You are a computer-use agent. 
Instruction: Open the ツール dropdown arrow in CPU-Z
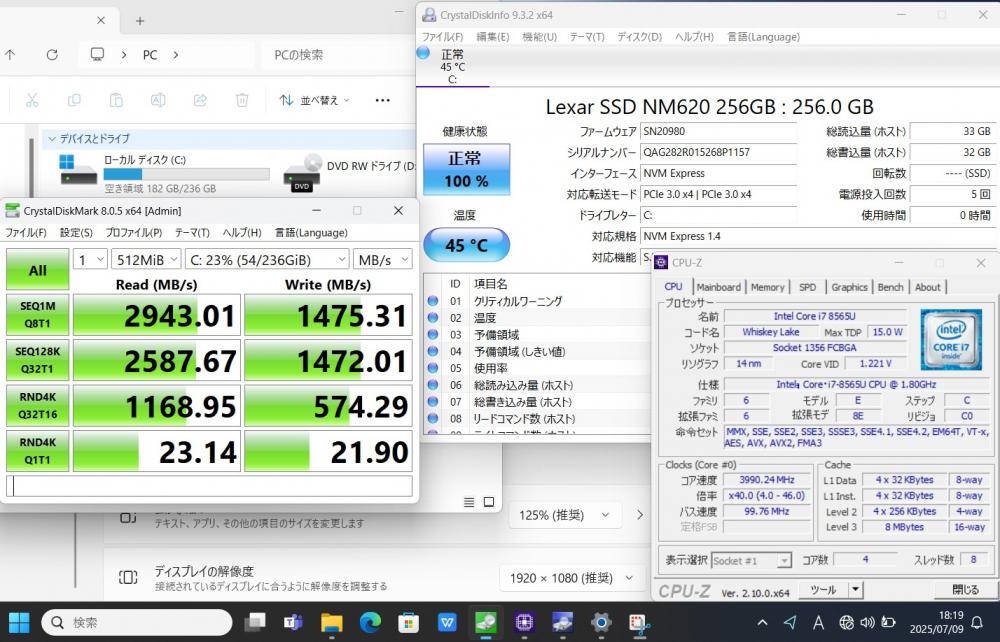pos(856,590)
